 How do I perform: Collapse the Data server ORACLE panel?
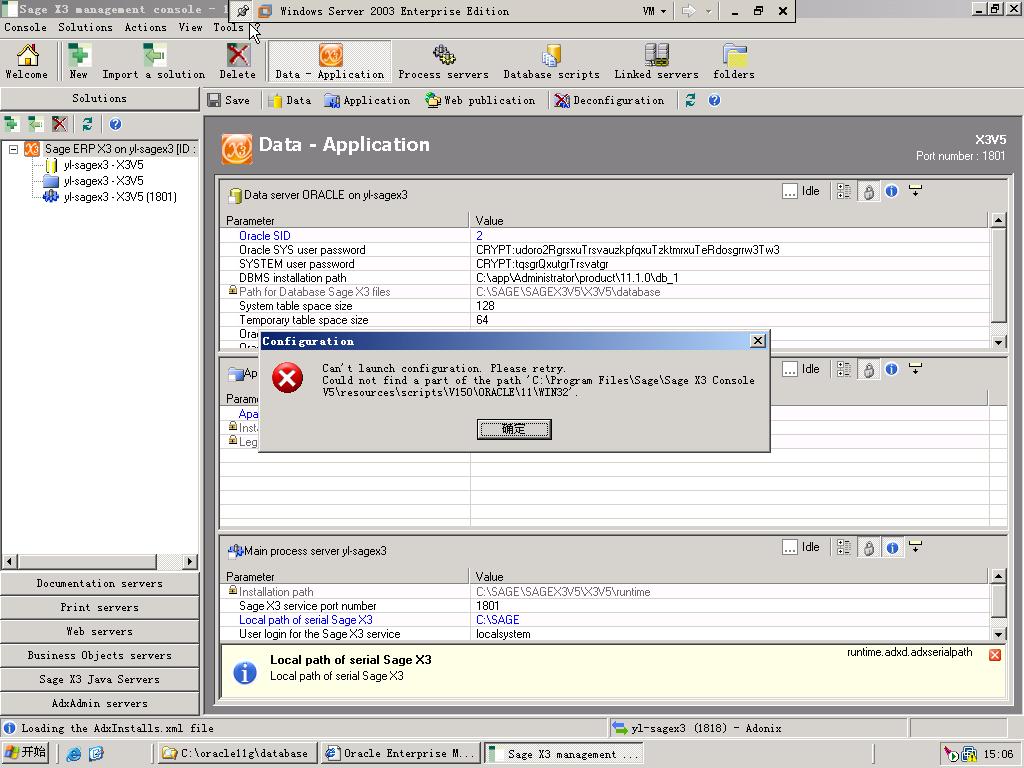915,191
